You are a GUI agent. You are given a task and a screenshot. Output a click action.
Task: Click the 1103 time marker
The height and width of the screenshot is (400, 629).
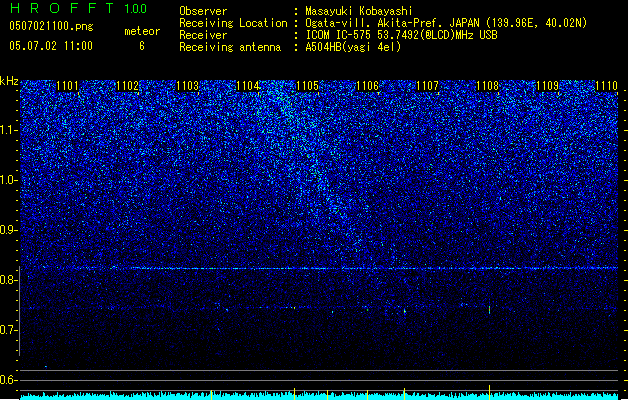pyautogui.click(x=187, y=86)
